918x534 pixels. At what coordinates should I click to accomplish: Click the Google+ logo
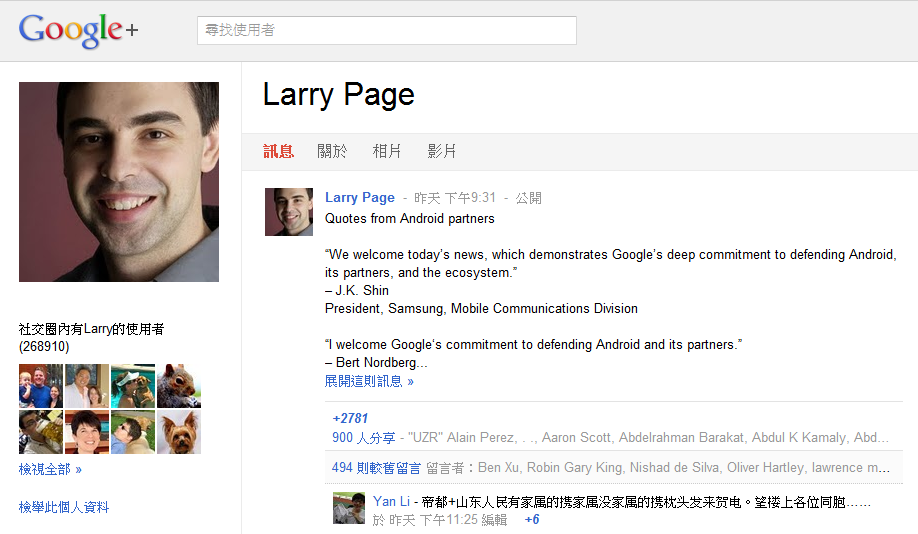click(78, 30)
